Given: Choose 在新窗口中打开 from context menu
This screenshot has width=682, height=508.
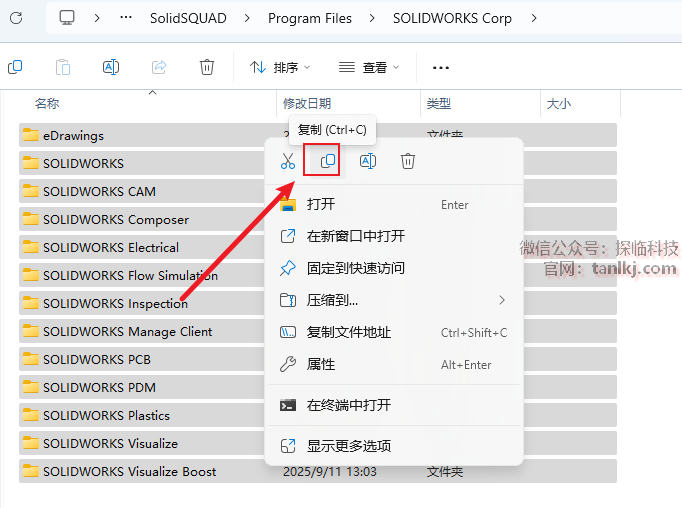Looking at the screenshot, I should 394,236.
